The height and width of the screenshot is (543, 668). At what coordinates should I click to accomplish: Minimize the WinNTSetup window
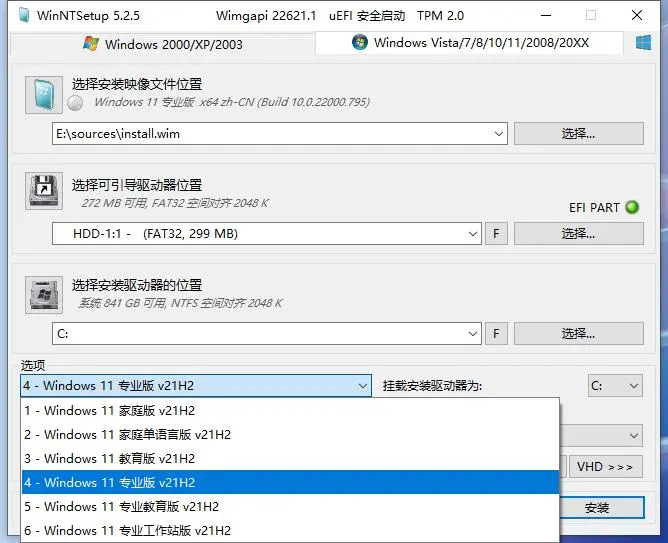point(546,15)
